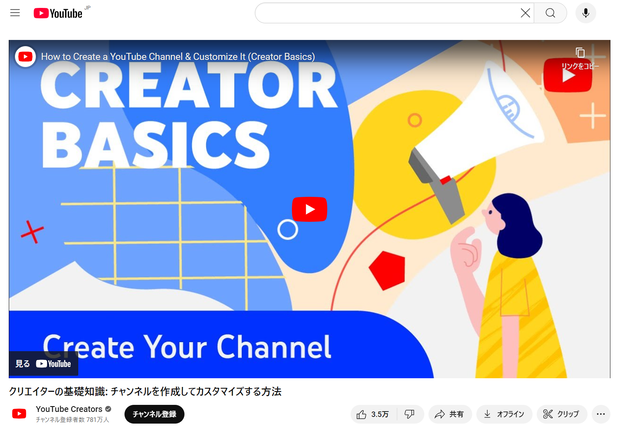620x429 pixels.
Task: Open channel avatar in video overlay
Action: pos(25,57)
